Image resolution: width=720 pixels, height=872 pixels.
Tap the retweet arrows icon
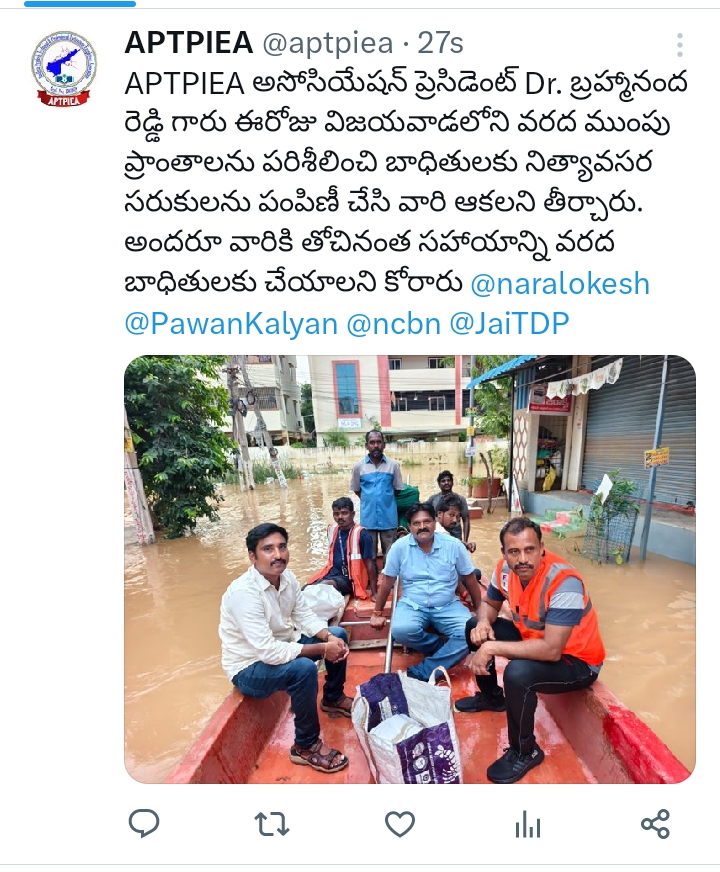click(x=271, y=824)
